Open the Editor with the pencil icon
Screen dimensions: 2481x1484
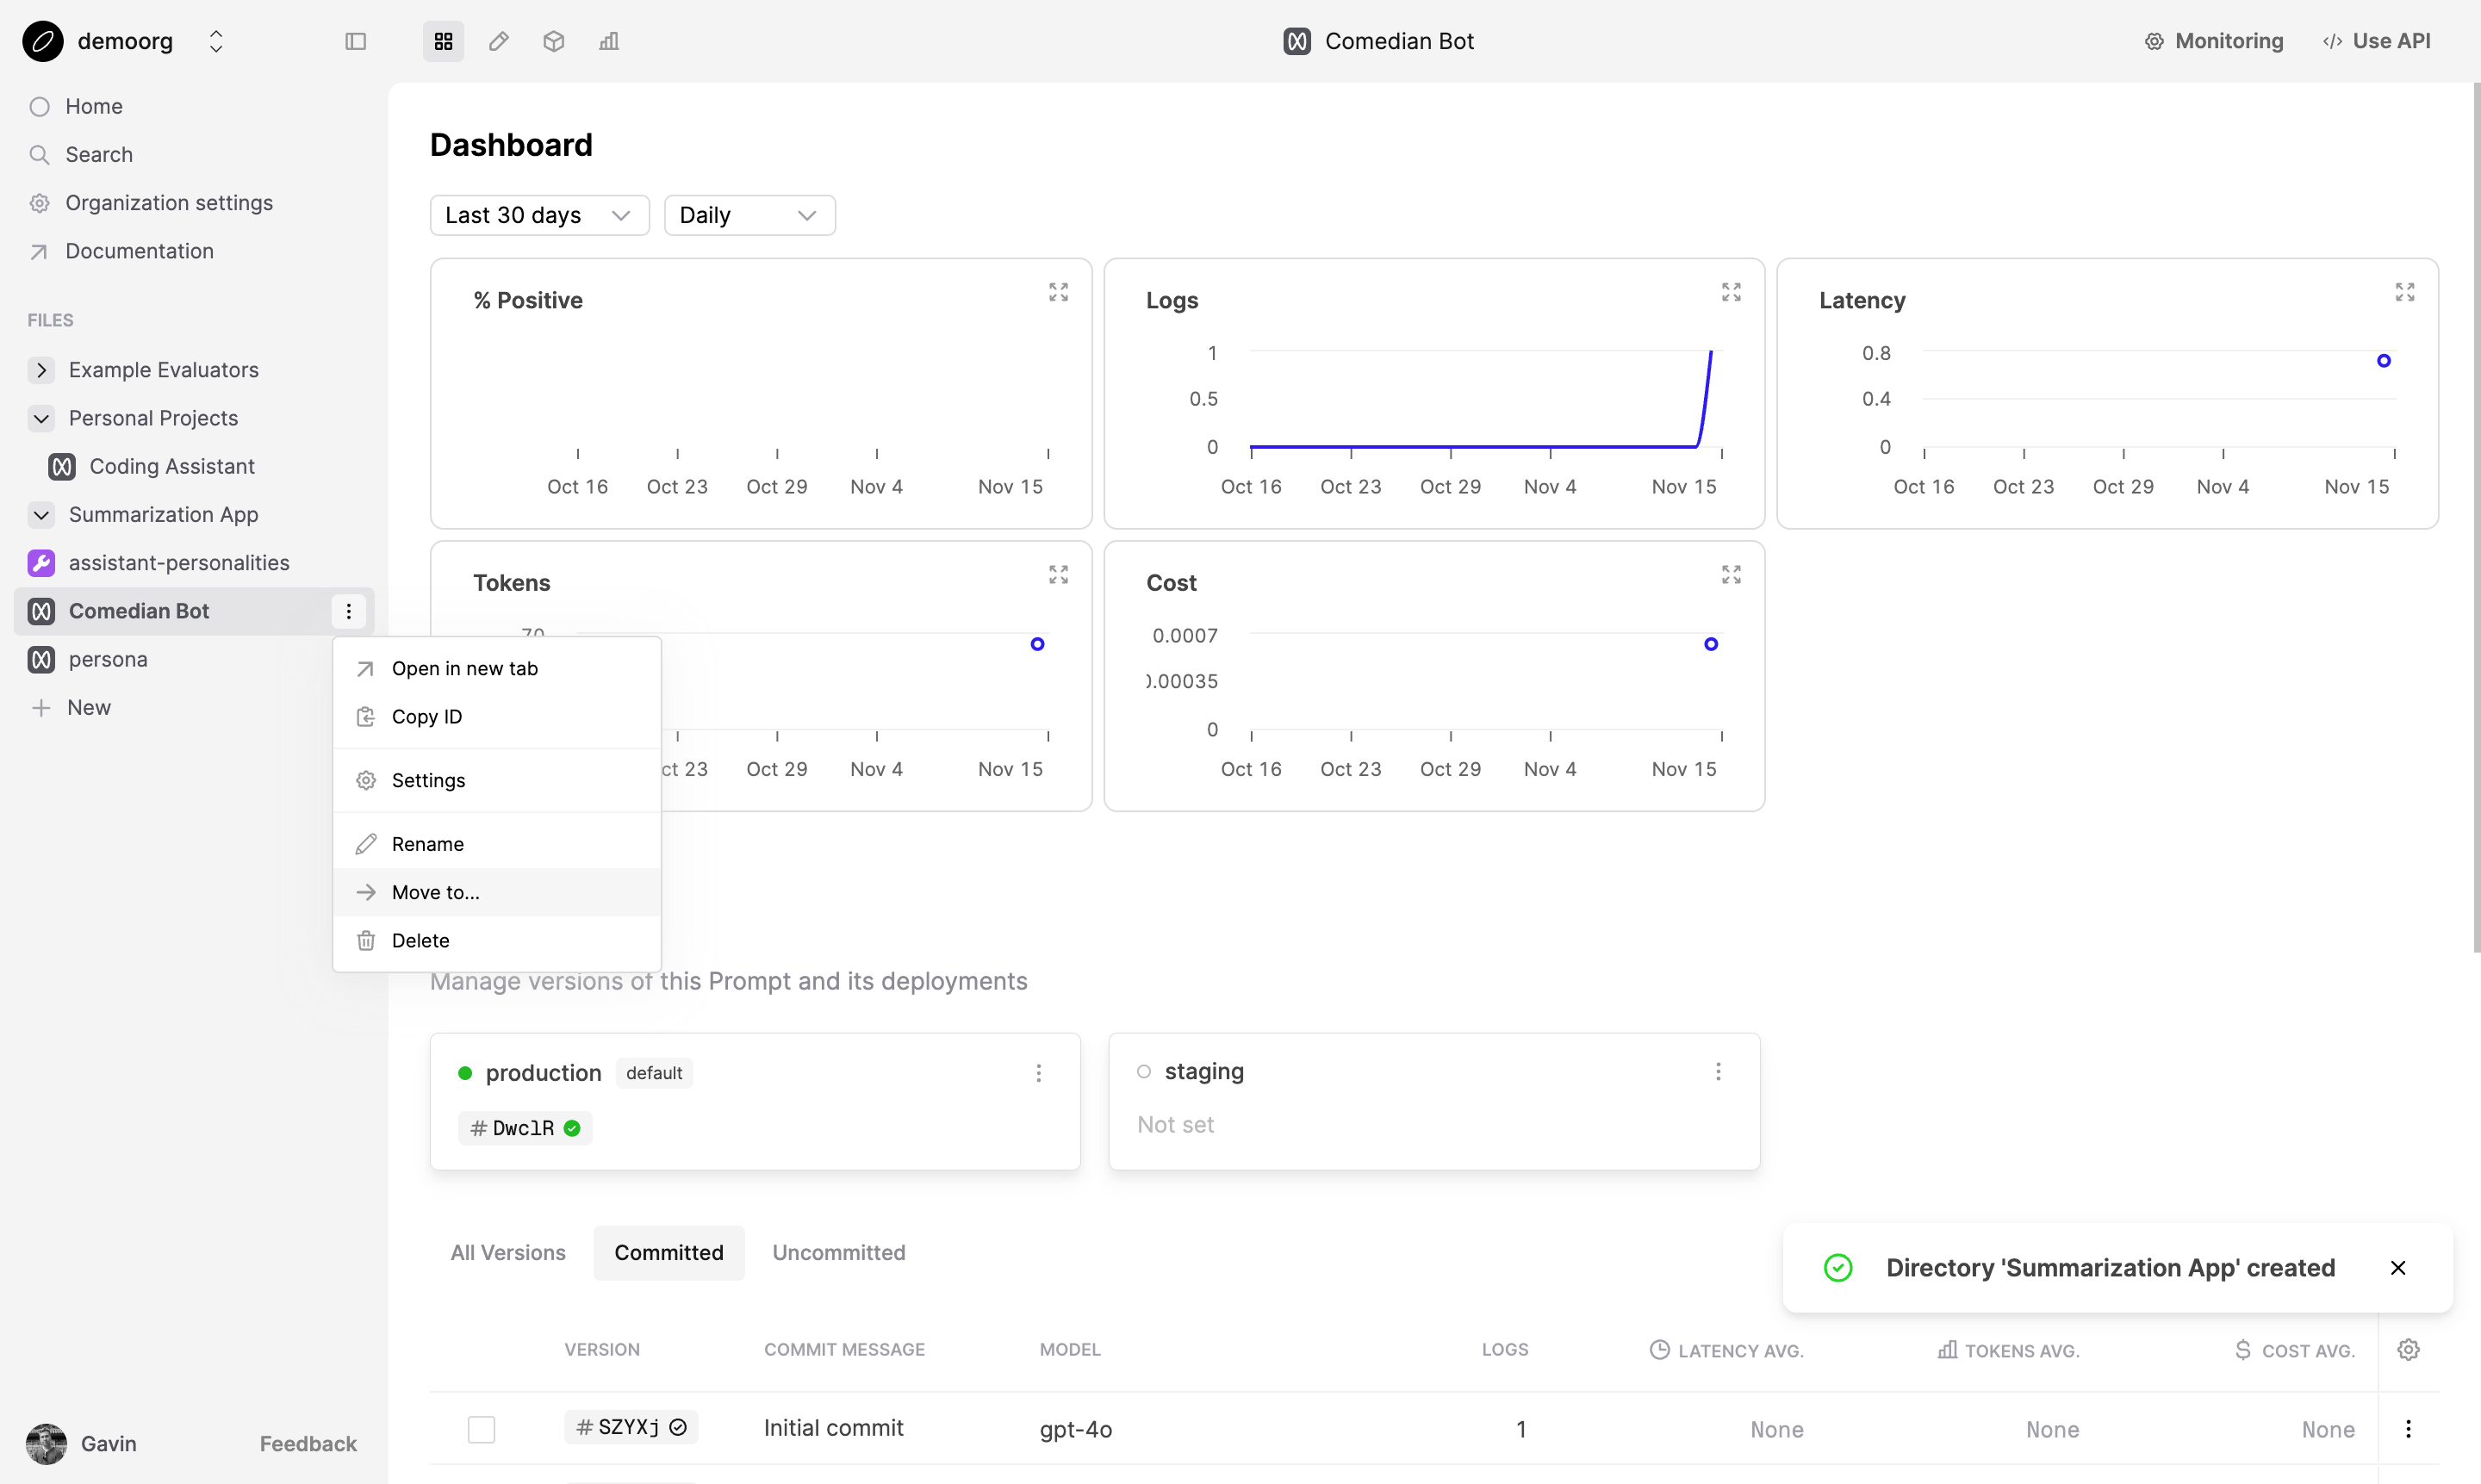coord(499,41)
